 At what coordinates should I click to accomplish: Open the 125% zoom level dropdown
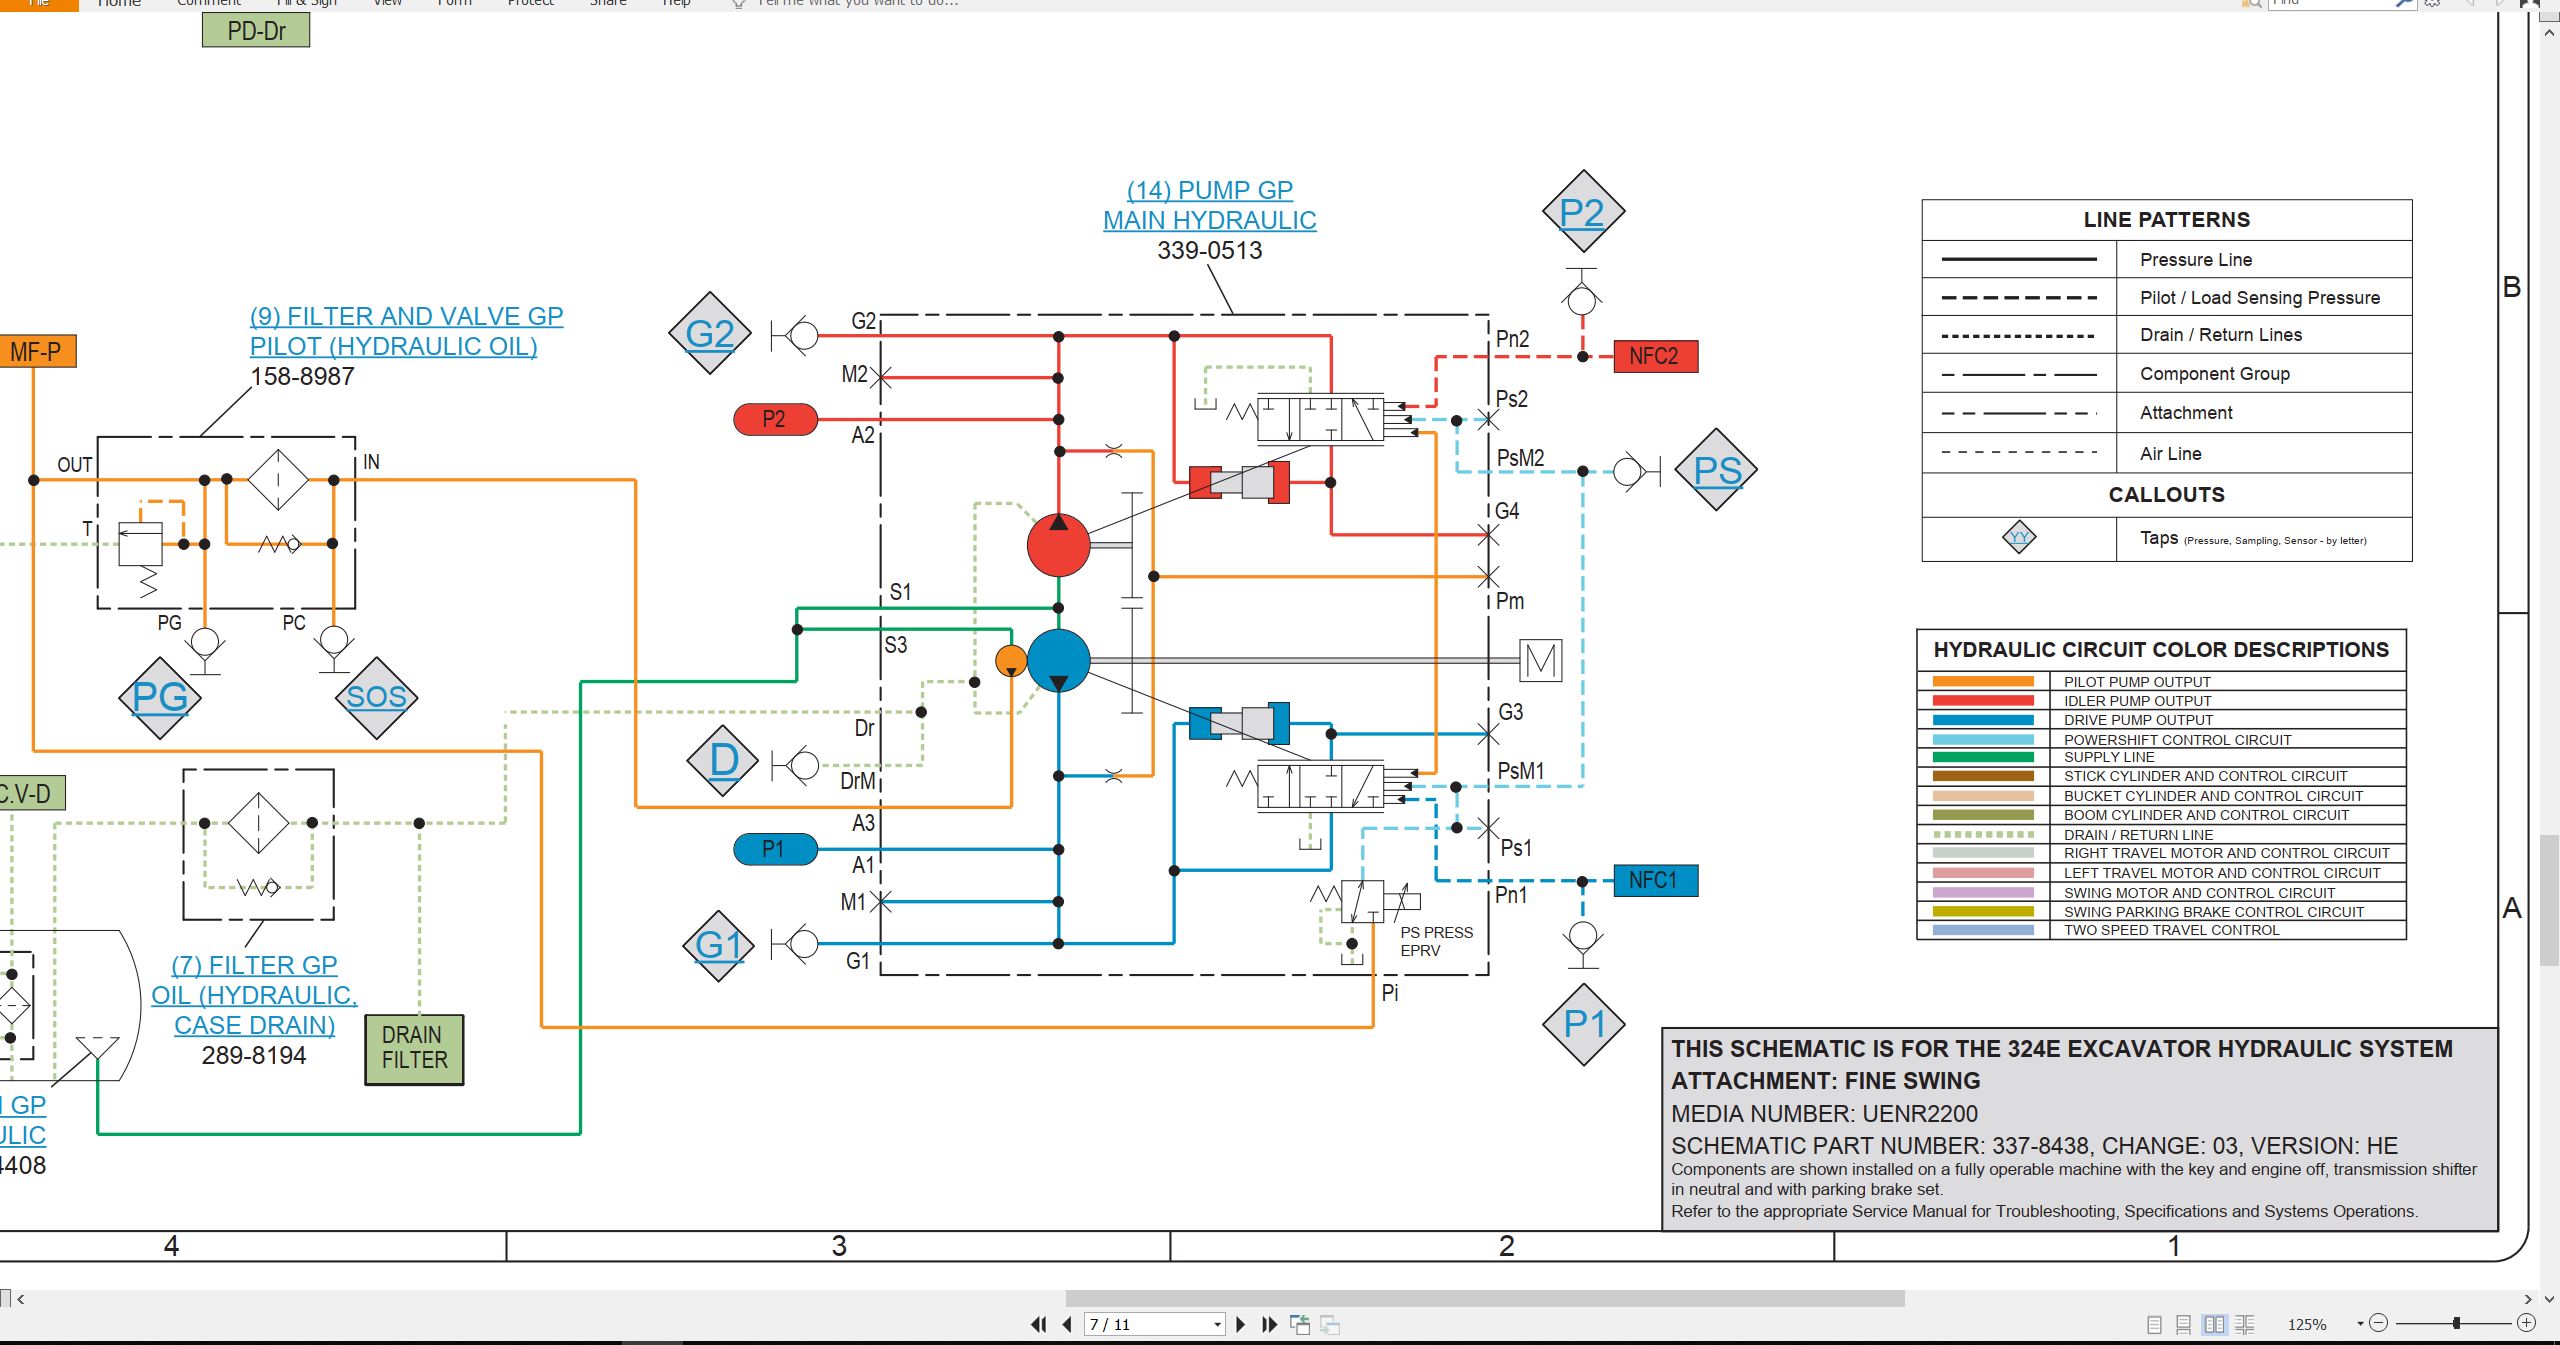[2360, 1324]
